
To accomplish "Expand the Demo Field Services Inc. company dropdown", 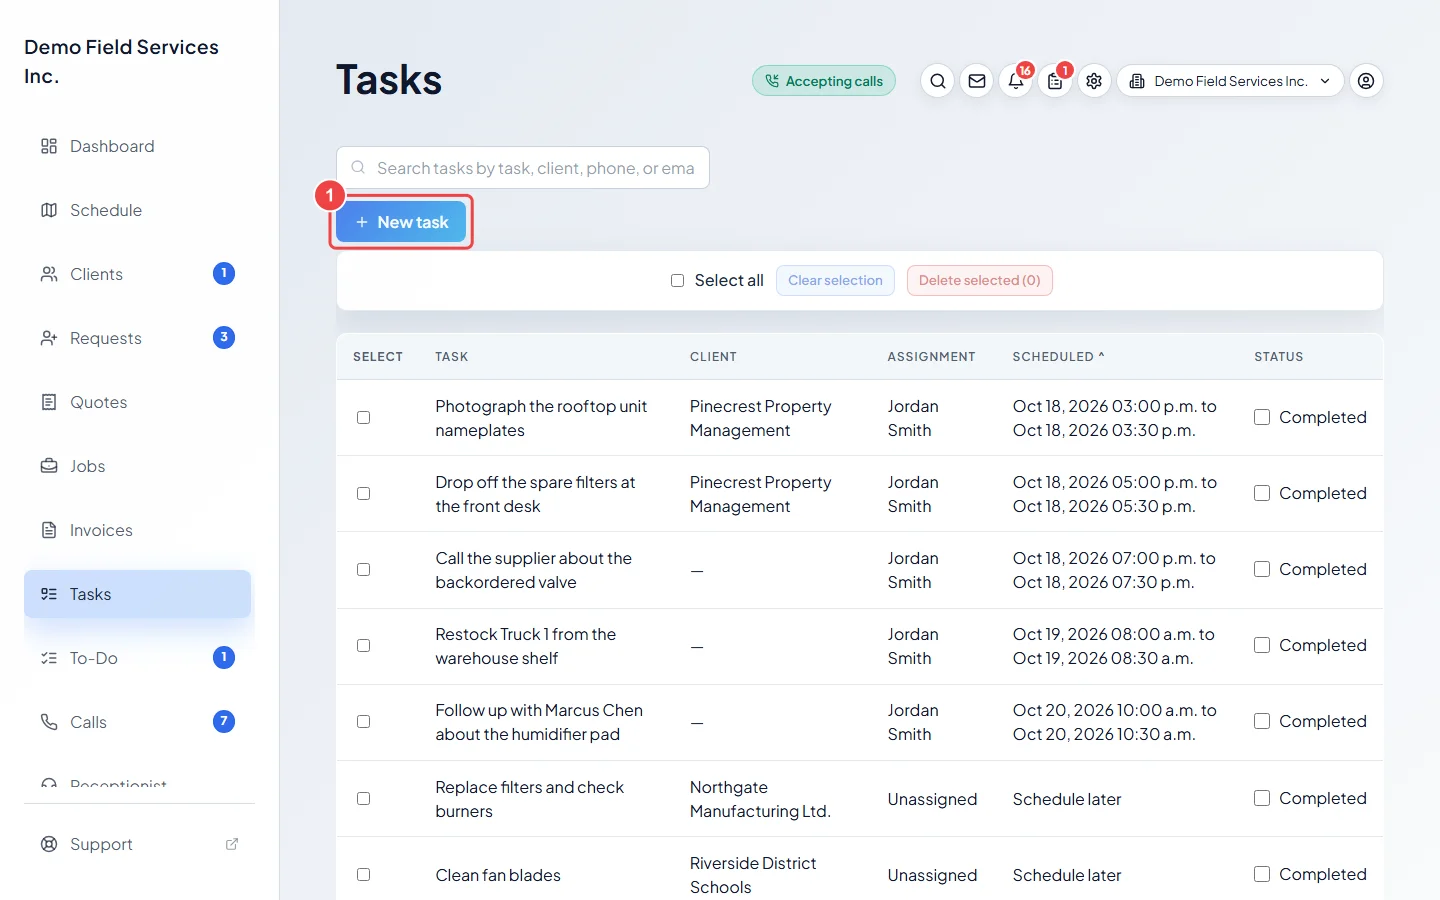I will 1230,81.
